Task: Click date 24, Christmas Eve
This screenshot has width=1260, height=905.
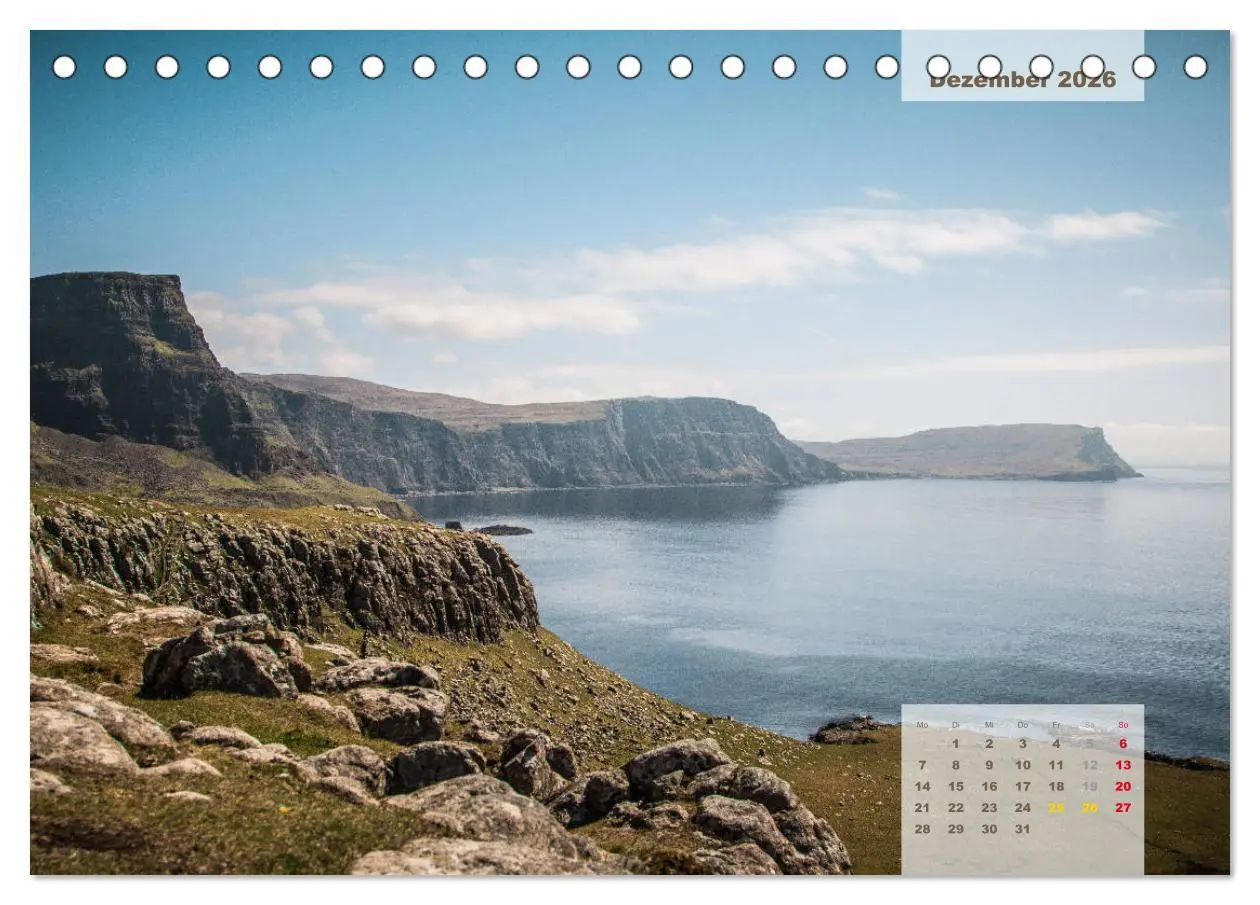Action: [1023, 807]
